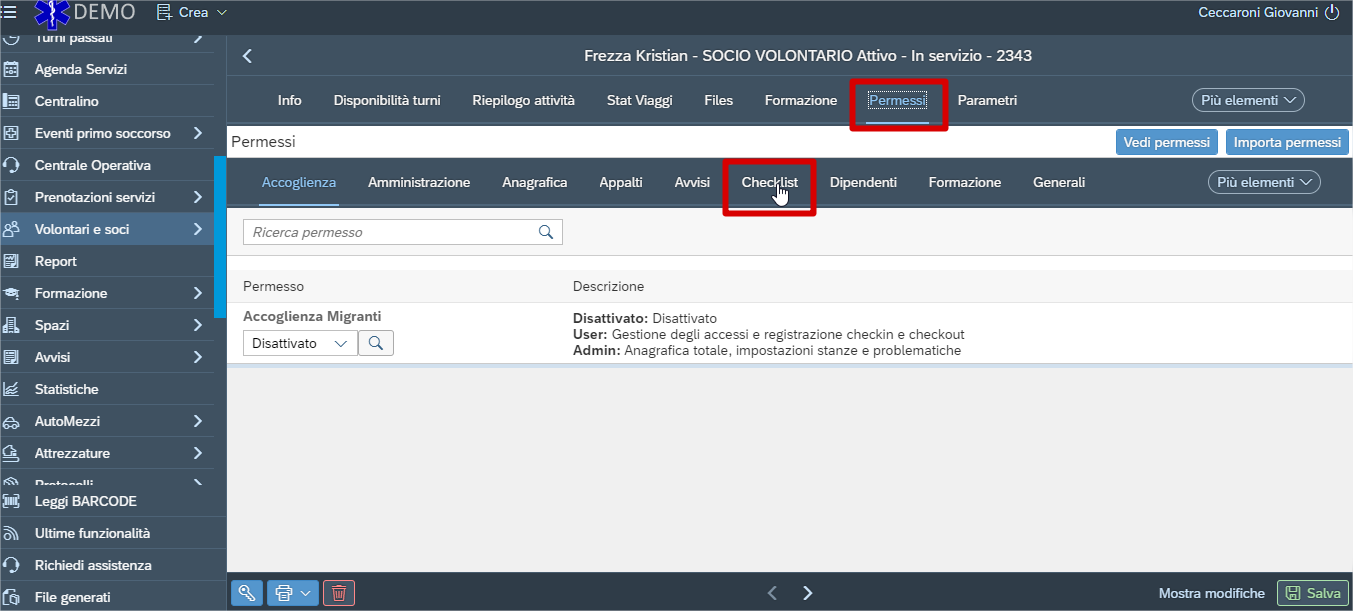Click the key icon button in footer
The image size is (1353, 611).
[247, 593]
